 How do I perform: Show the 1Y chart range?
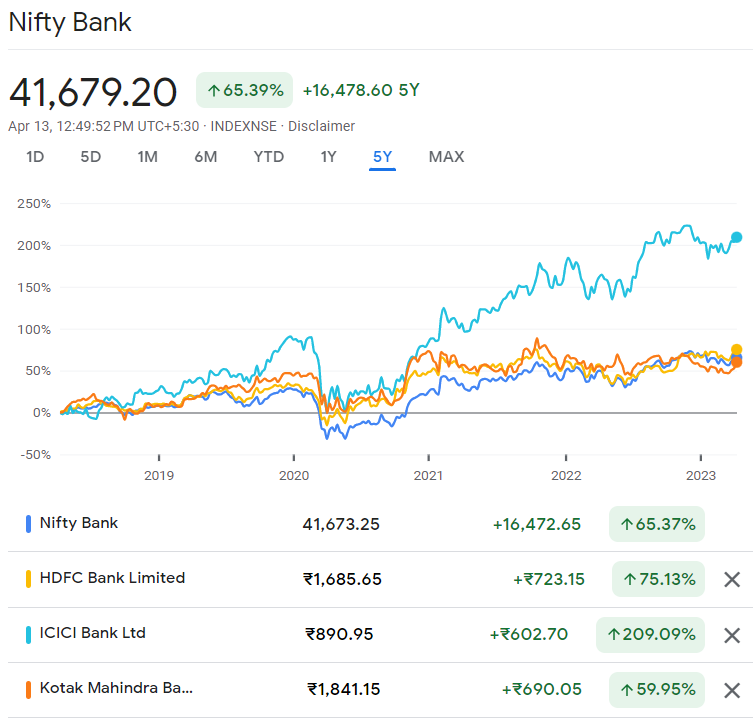[328, 157]
